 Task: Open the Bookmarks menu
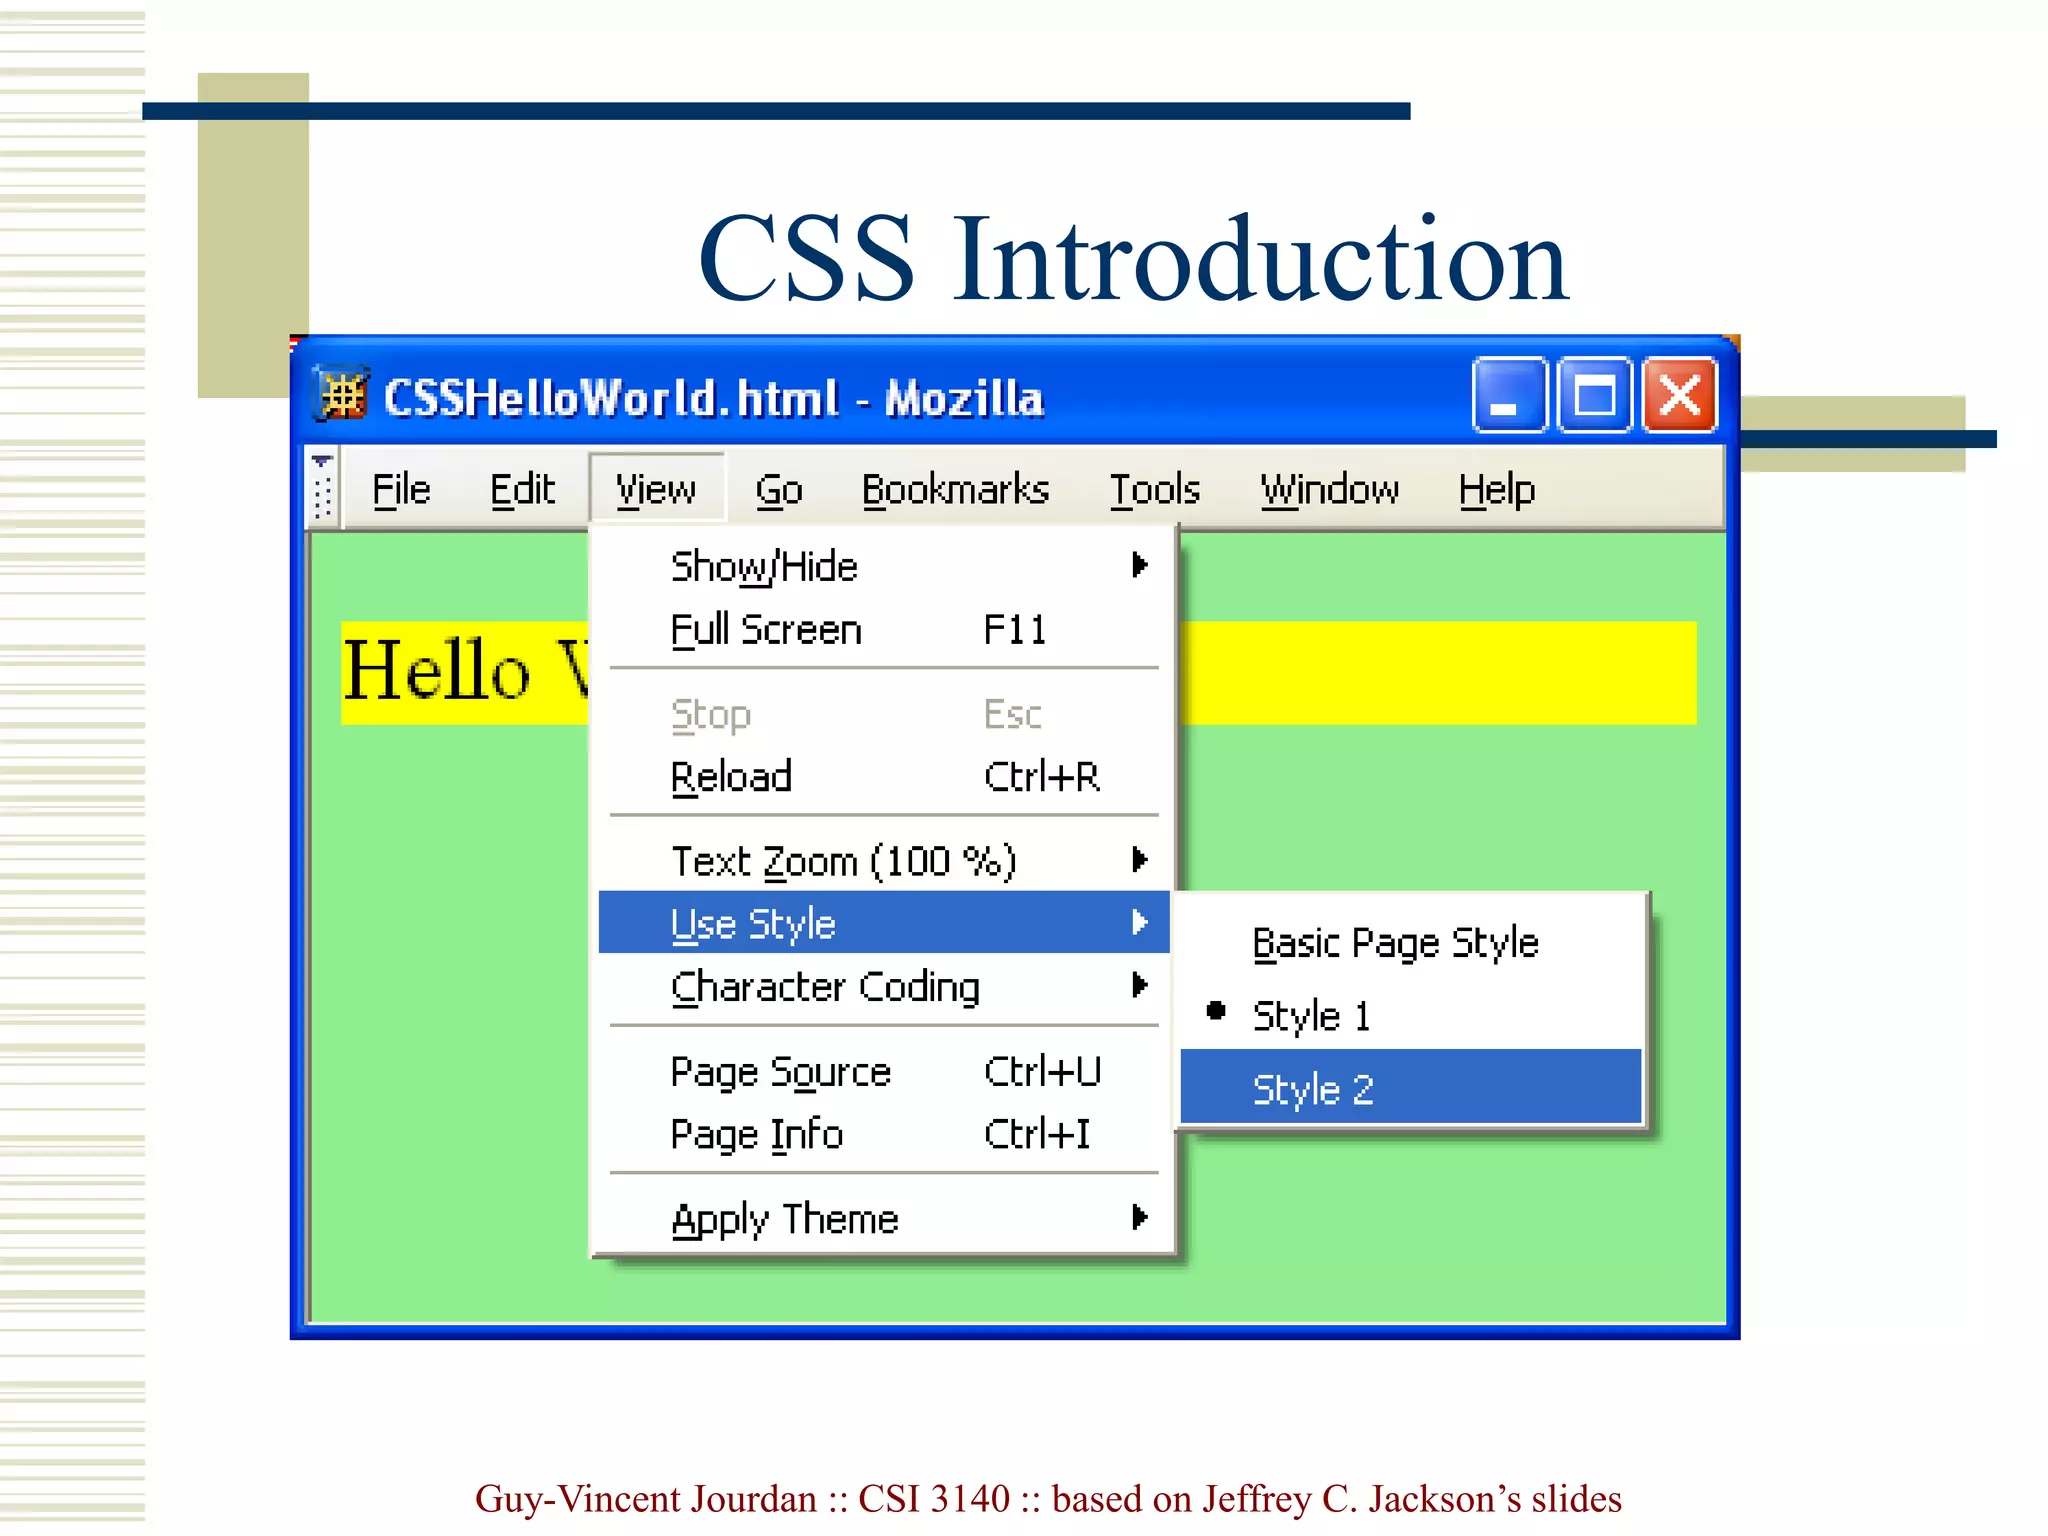coord(955,490)
